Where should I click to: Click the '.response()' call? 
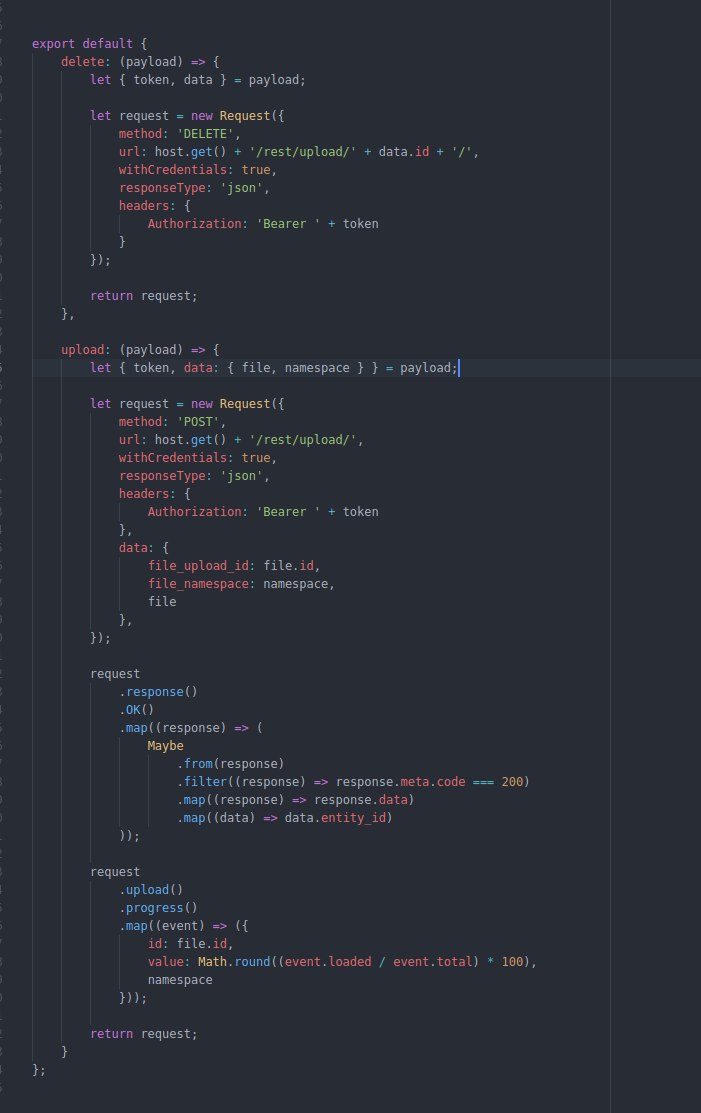click(x=158, y=692)
